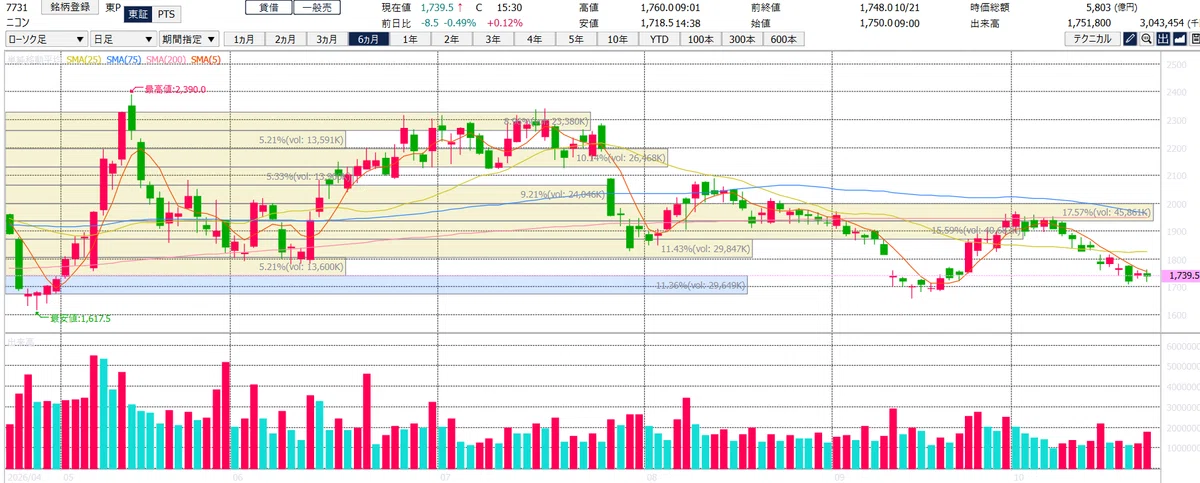
Task: Click the 17.57%(vol: 45,861K) profile label
Action: click(1107, 213)
